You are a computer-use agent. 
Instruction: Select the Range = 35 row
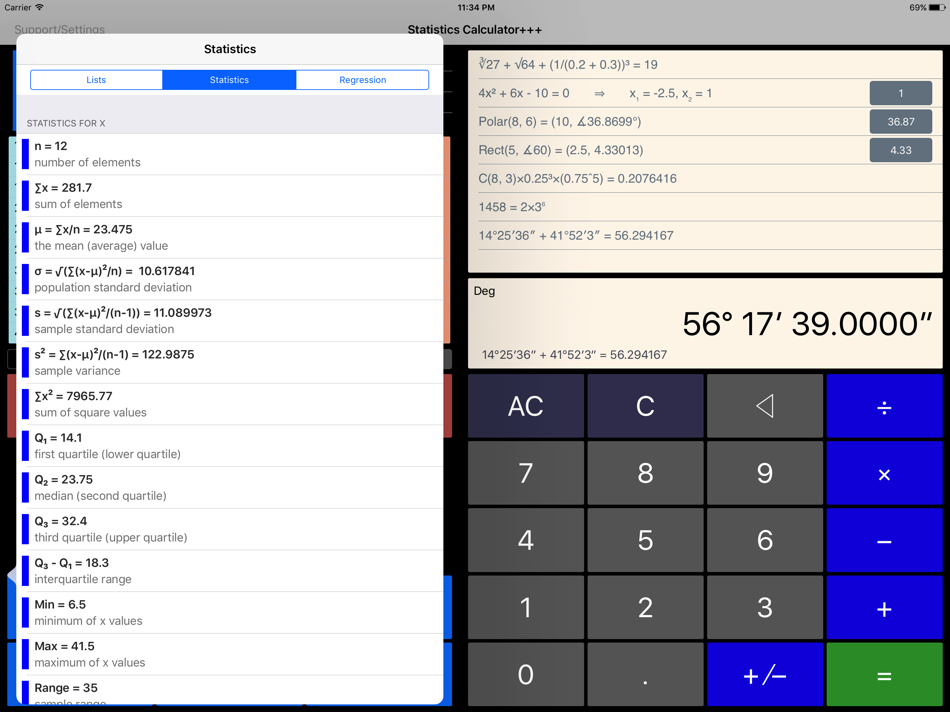tap(230, 691)
